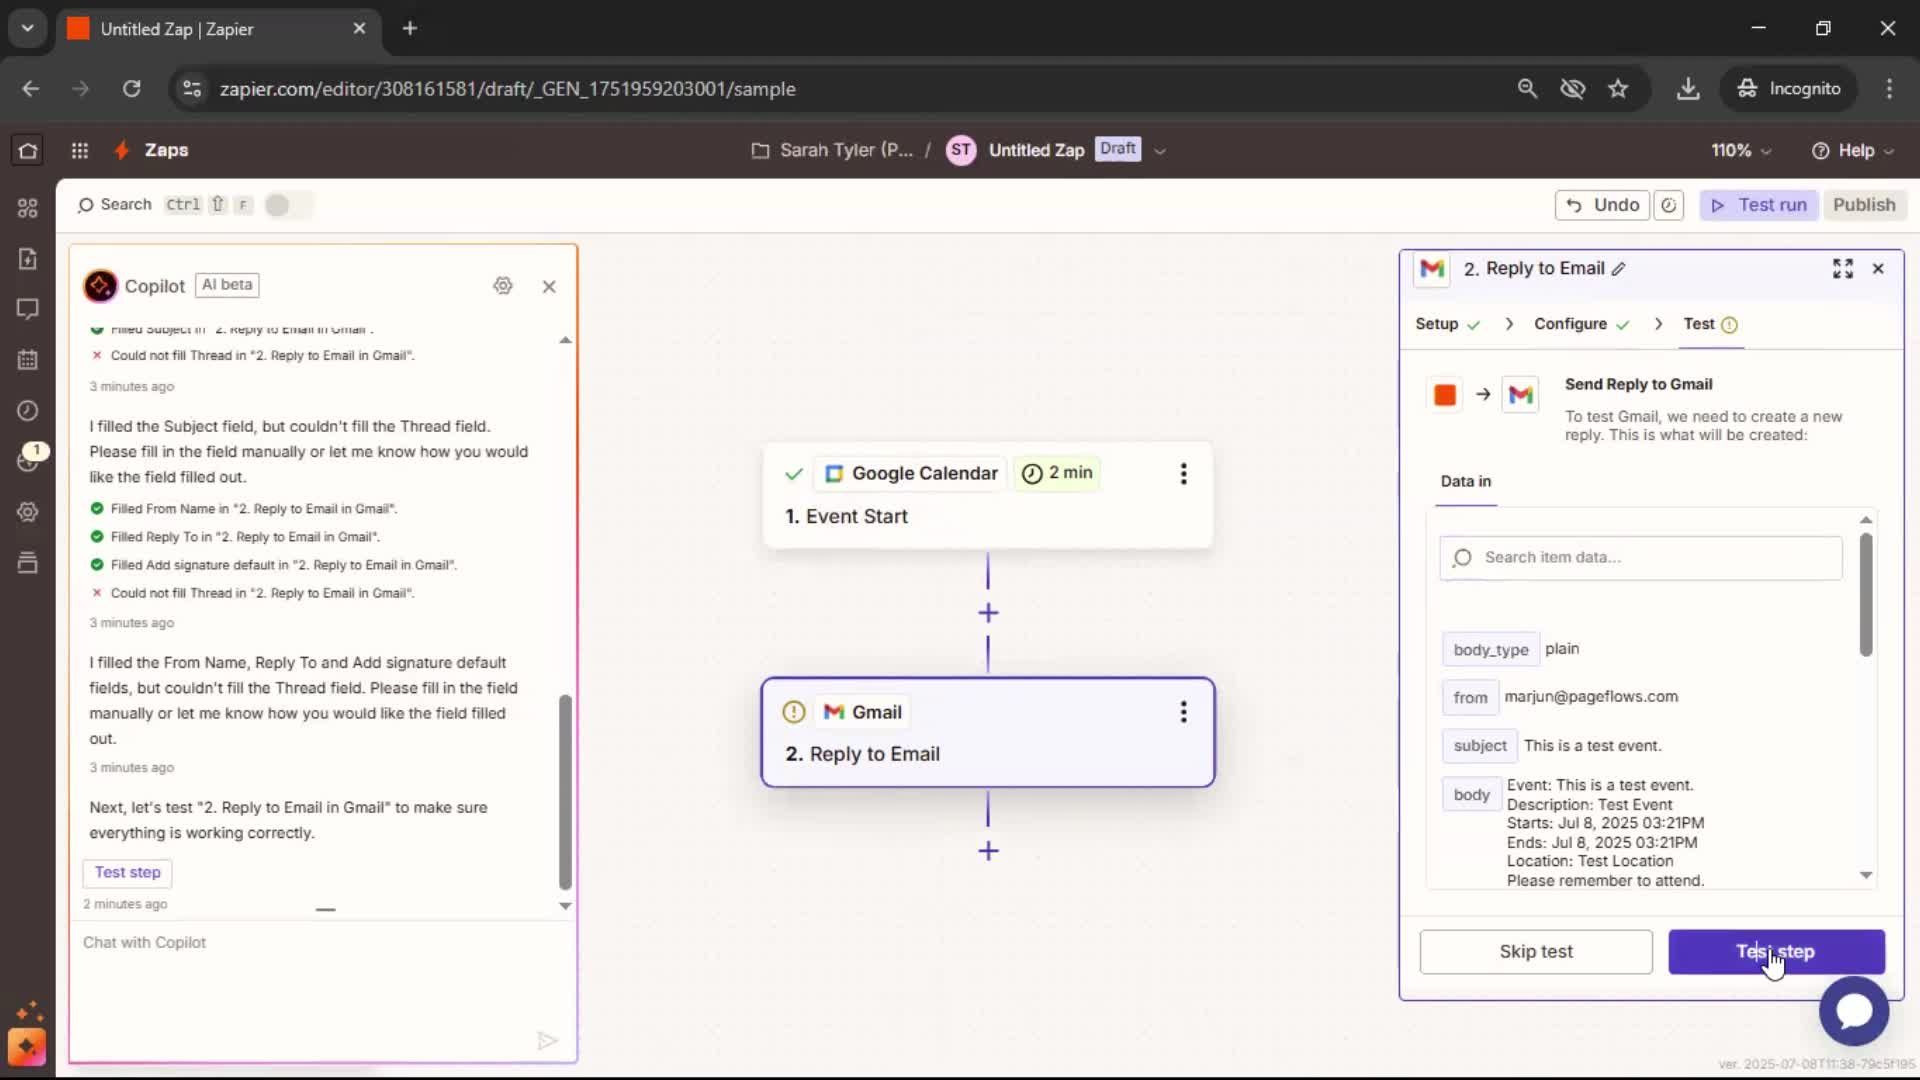Select the Gmail Reply to Email step
Screen dimensions: 1920x1080
[x=988, y=733]
